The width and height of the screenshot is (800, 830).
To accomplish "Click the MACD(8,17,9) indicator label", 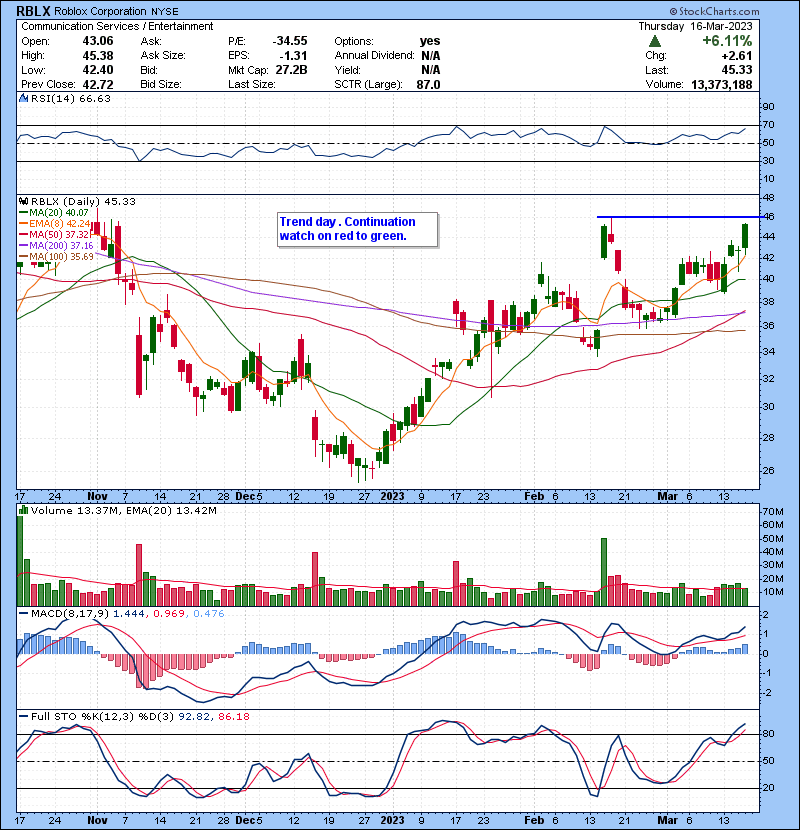I will [70, 614].
